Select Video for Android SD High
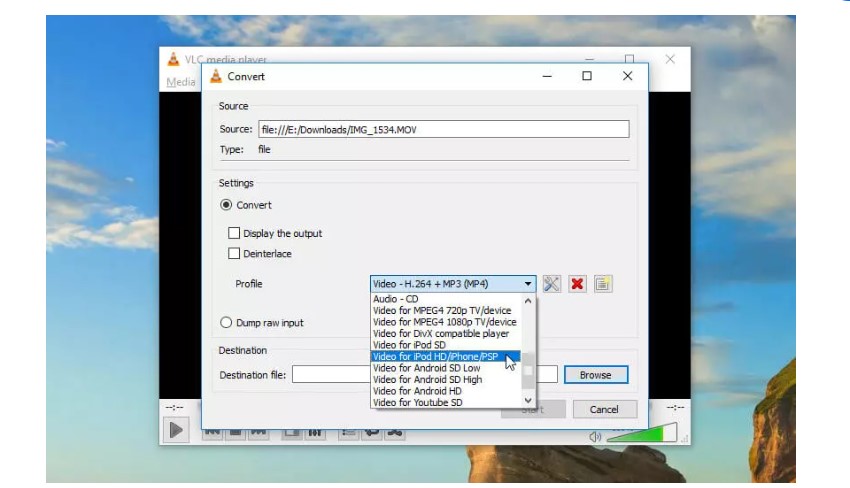This screenshot has width=850, height=488. (446, 380)
